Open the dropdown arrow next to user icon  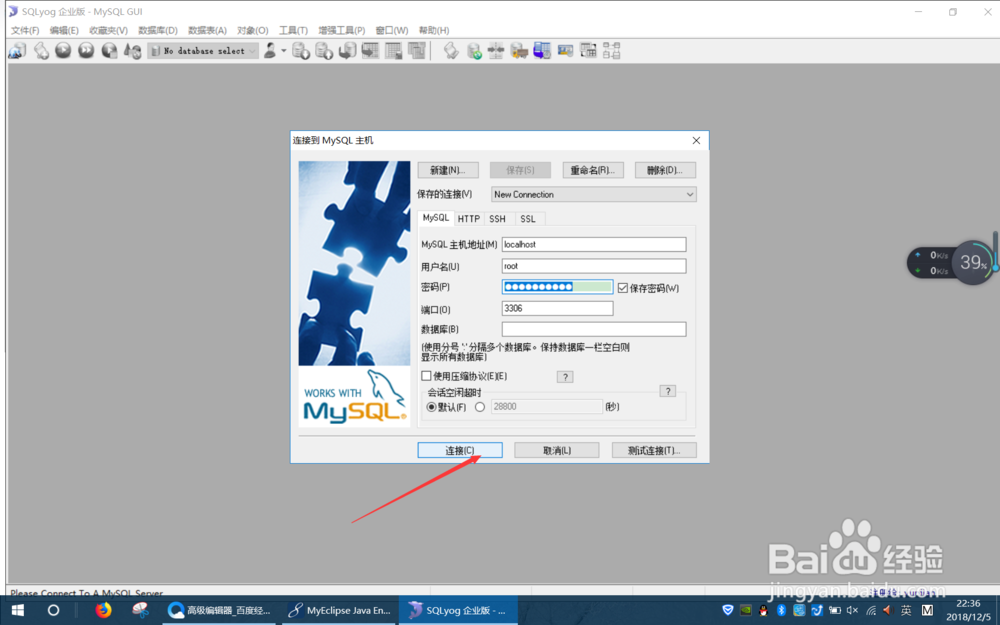click(282, 50)
